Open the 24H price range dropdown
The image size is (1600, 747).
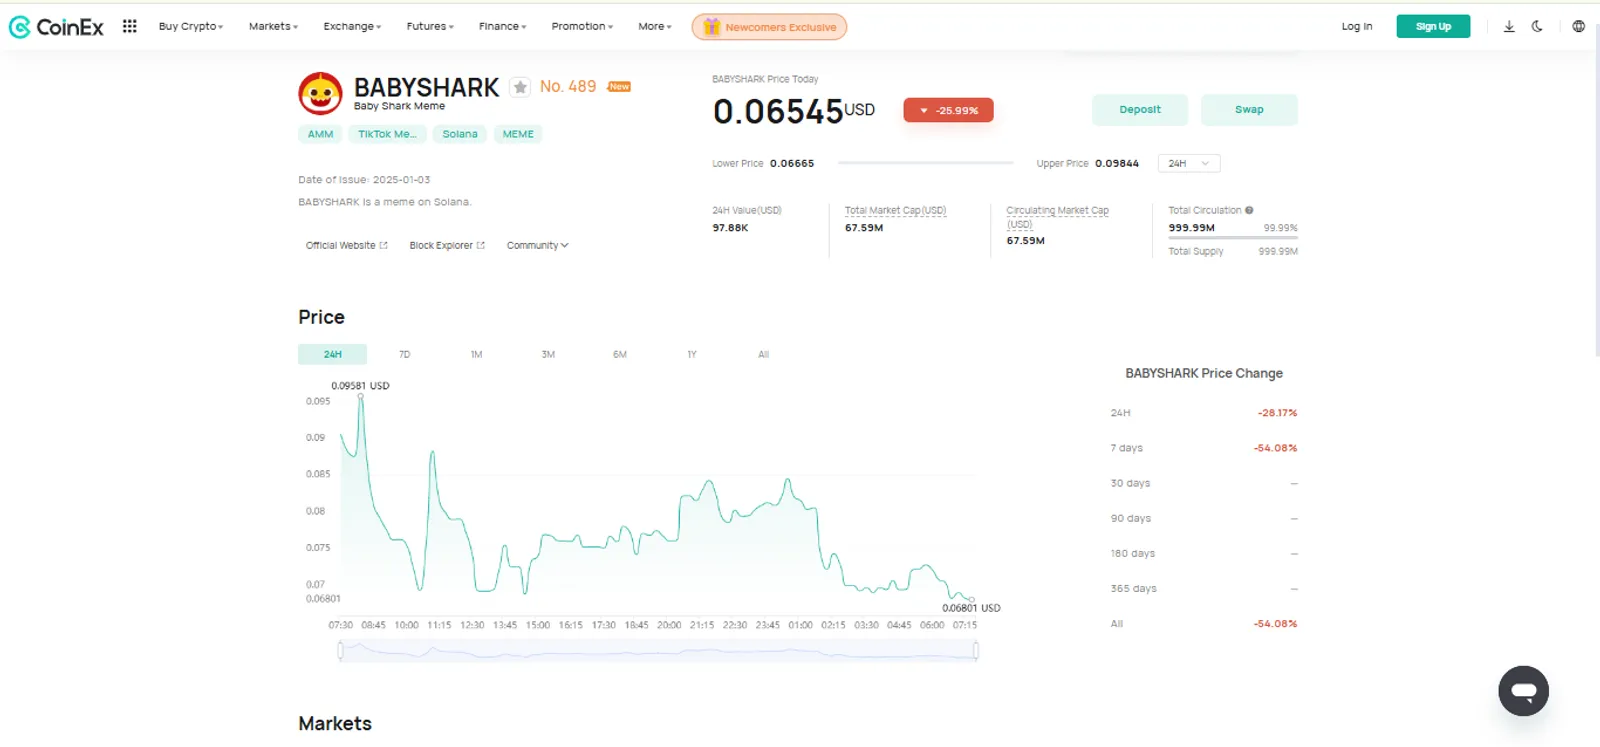1189,163
